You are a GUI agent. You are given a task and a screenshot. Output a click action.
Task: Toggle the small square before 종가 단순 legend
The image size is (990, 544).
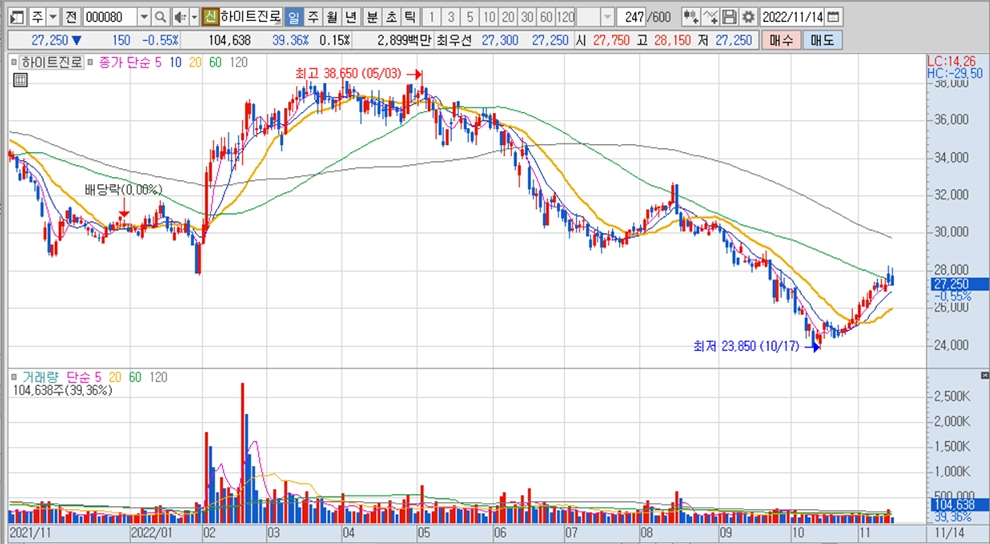[x=92, y=62]
